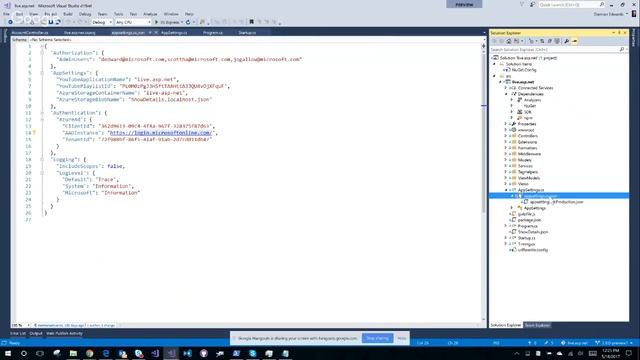
Task: Click the GitHub icon in the taskbar
Action: pyautogui.click(x=204, y=353)
